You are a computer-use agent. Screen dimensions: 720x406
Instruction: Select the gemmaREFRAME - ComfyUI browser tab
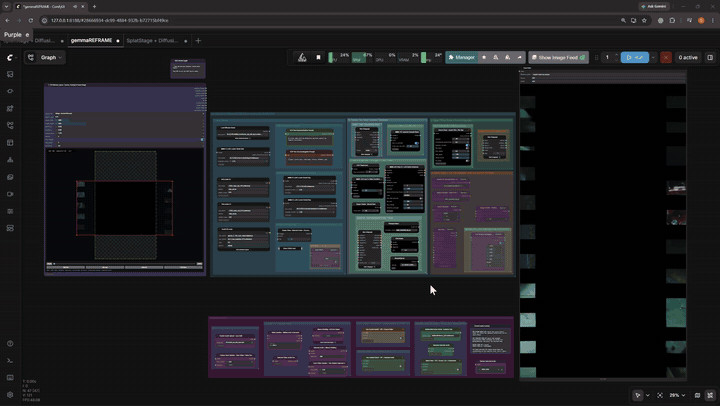[50, 6]
